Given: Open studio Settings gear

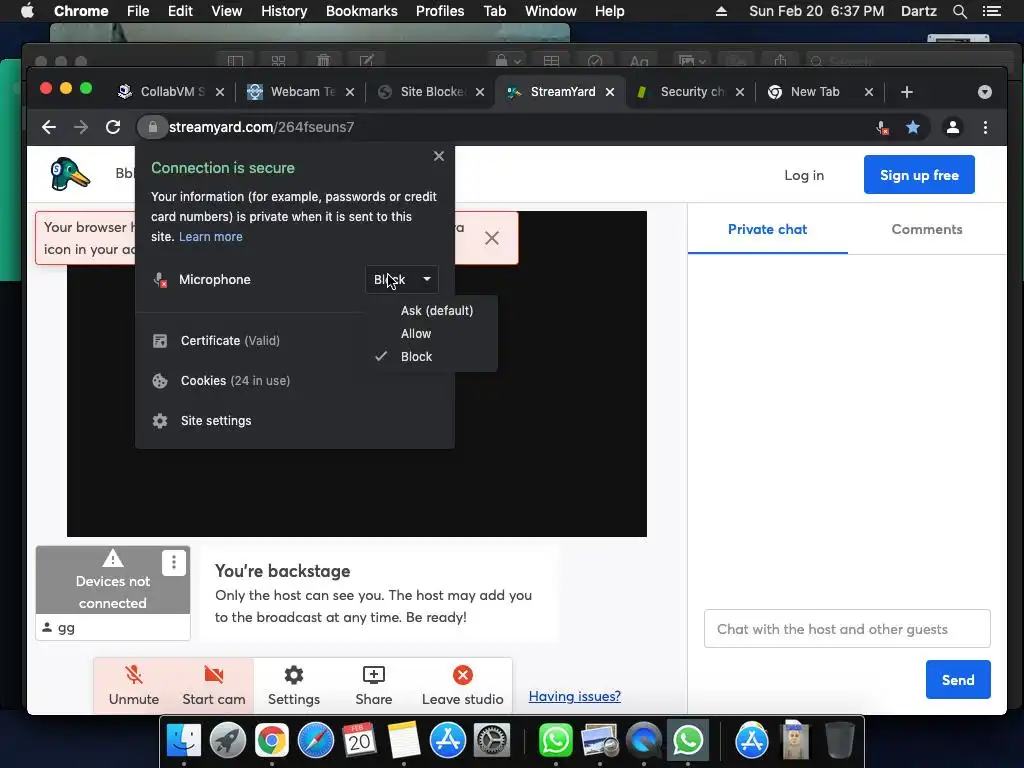Looking at the screenshot, I should pyautogui.click(x=294, y=685).
